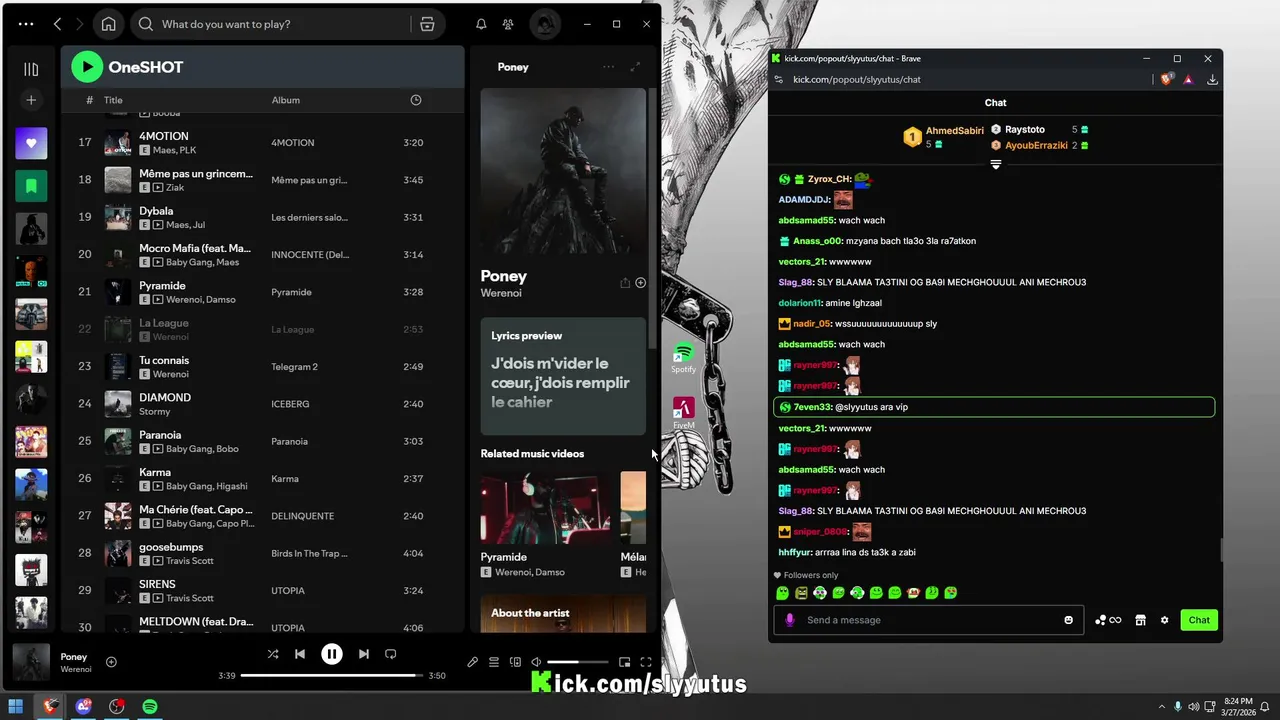
Task: Open 'Pyramide' related music video thumbnail
Action: (545, 508)
